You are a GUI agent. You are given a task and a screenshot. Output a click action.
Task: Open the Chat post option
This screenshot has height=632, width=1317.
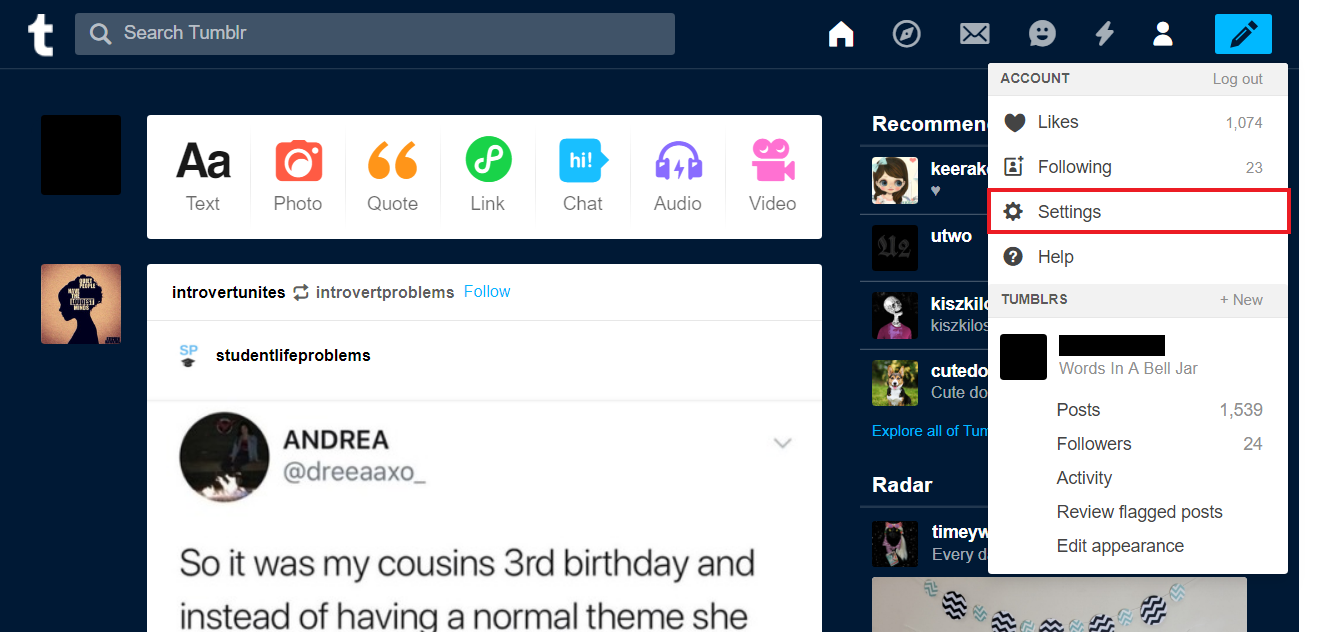[582, 177]
